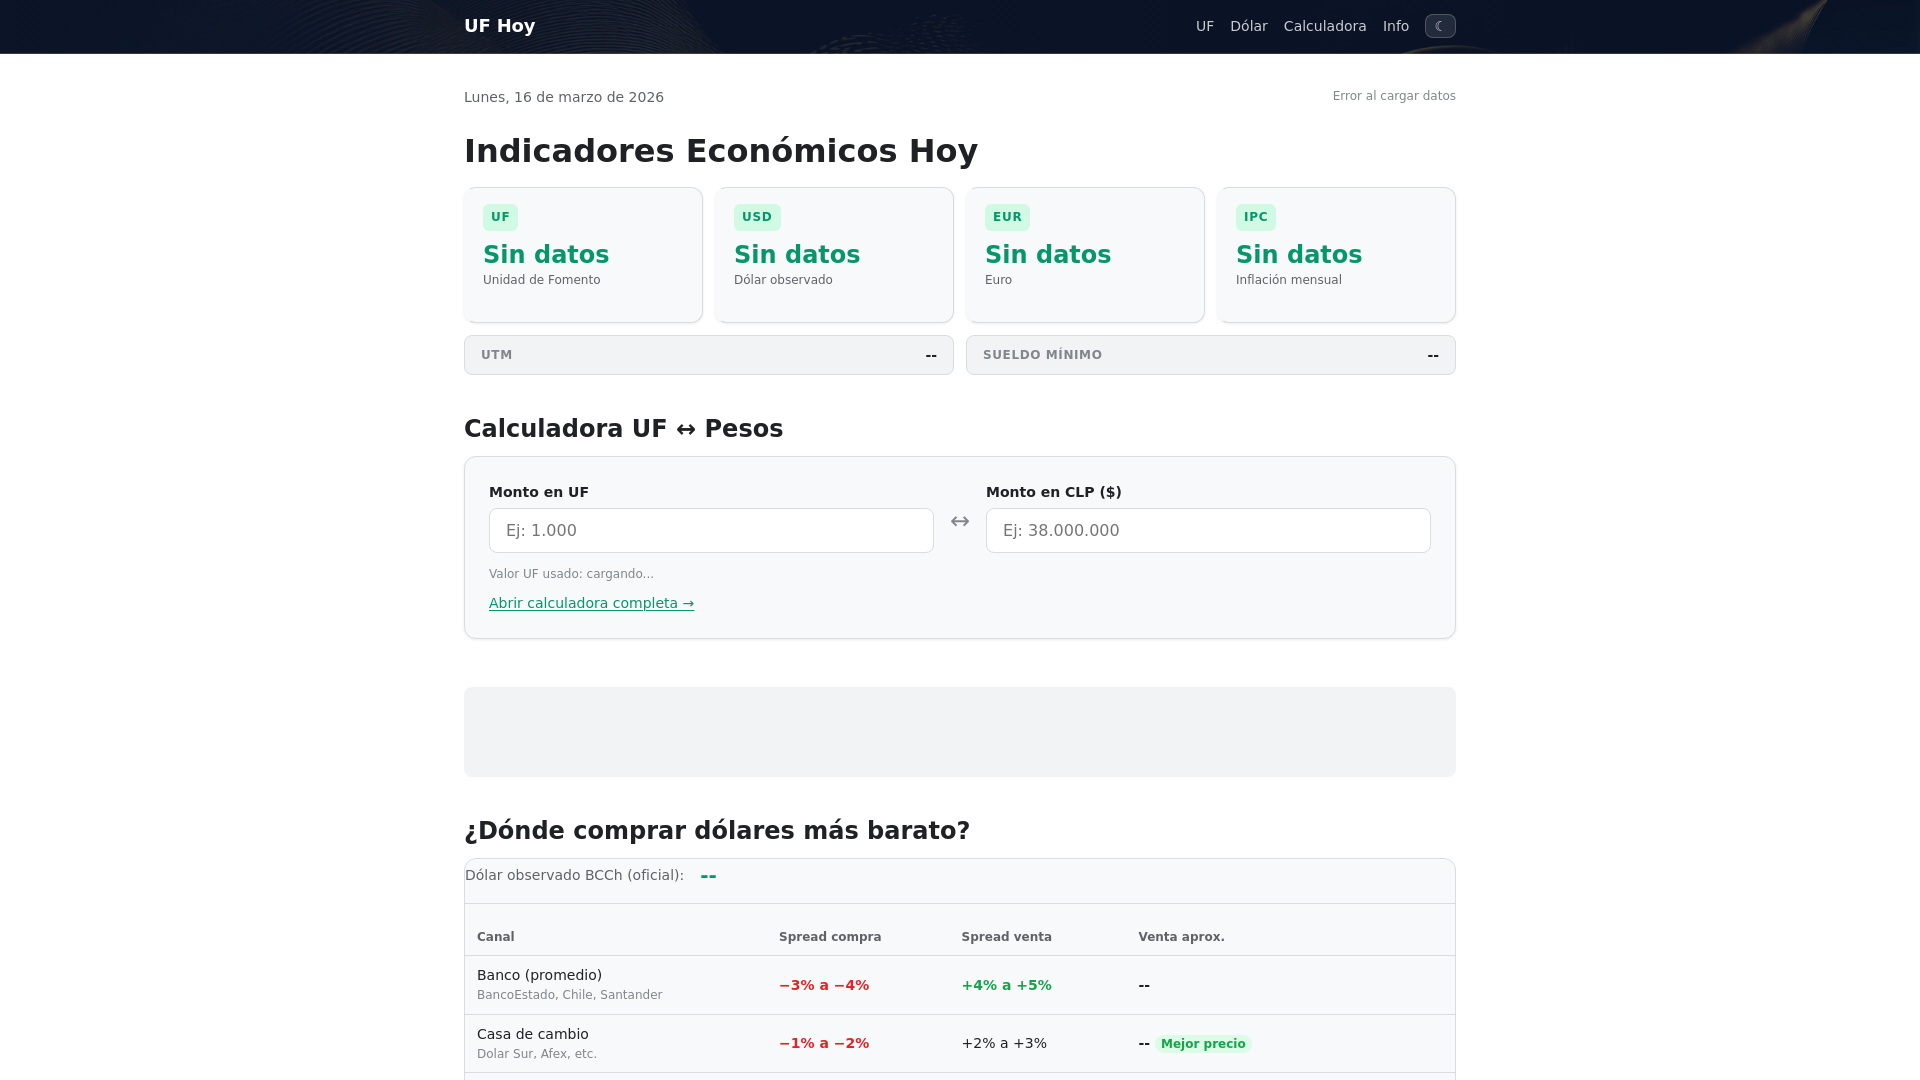Click the Spread compra column header
Image resolution: width=1920 pixels, height=1080 pixels.
point(830,937)
